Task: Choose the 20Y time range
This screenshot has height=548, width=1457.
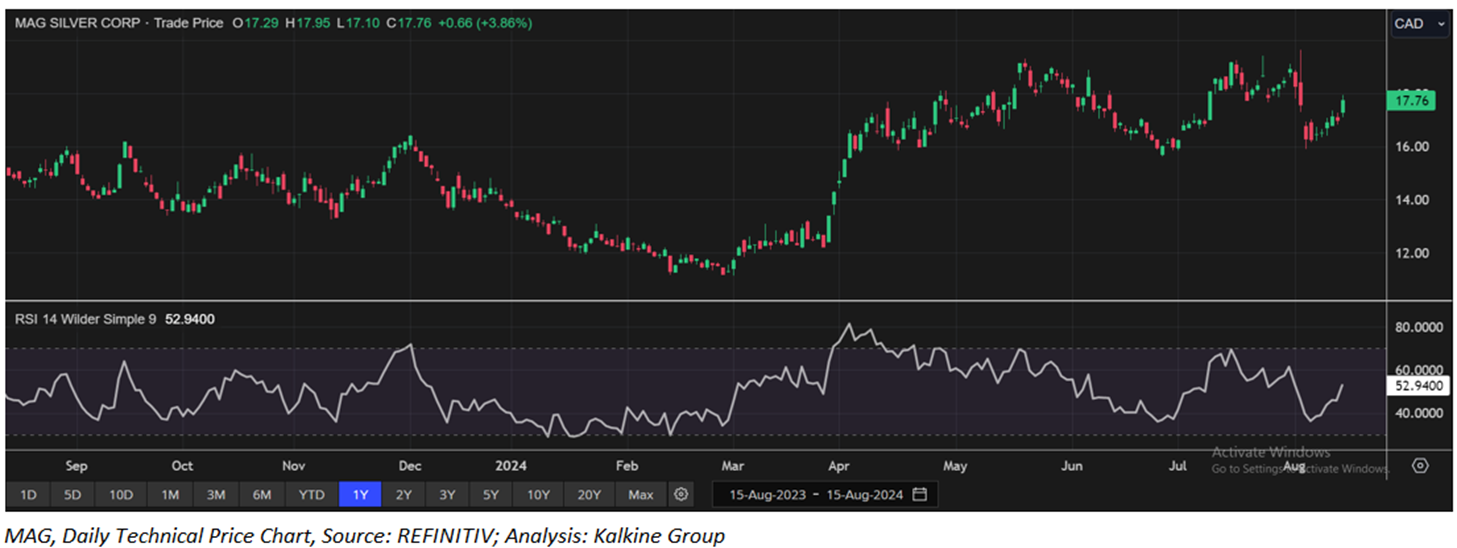Action: click(589, 494)
